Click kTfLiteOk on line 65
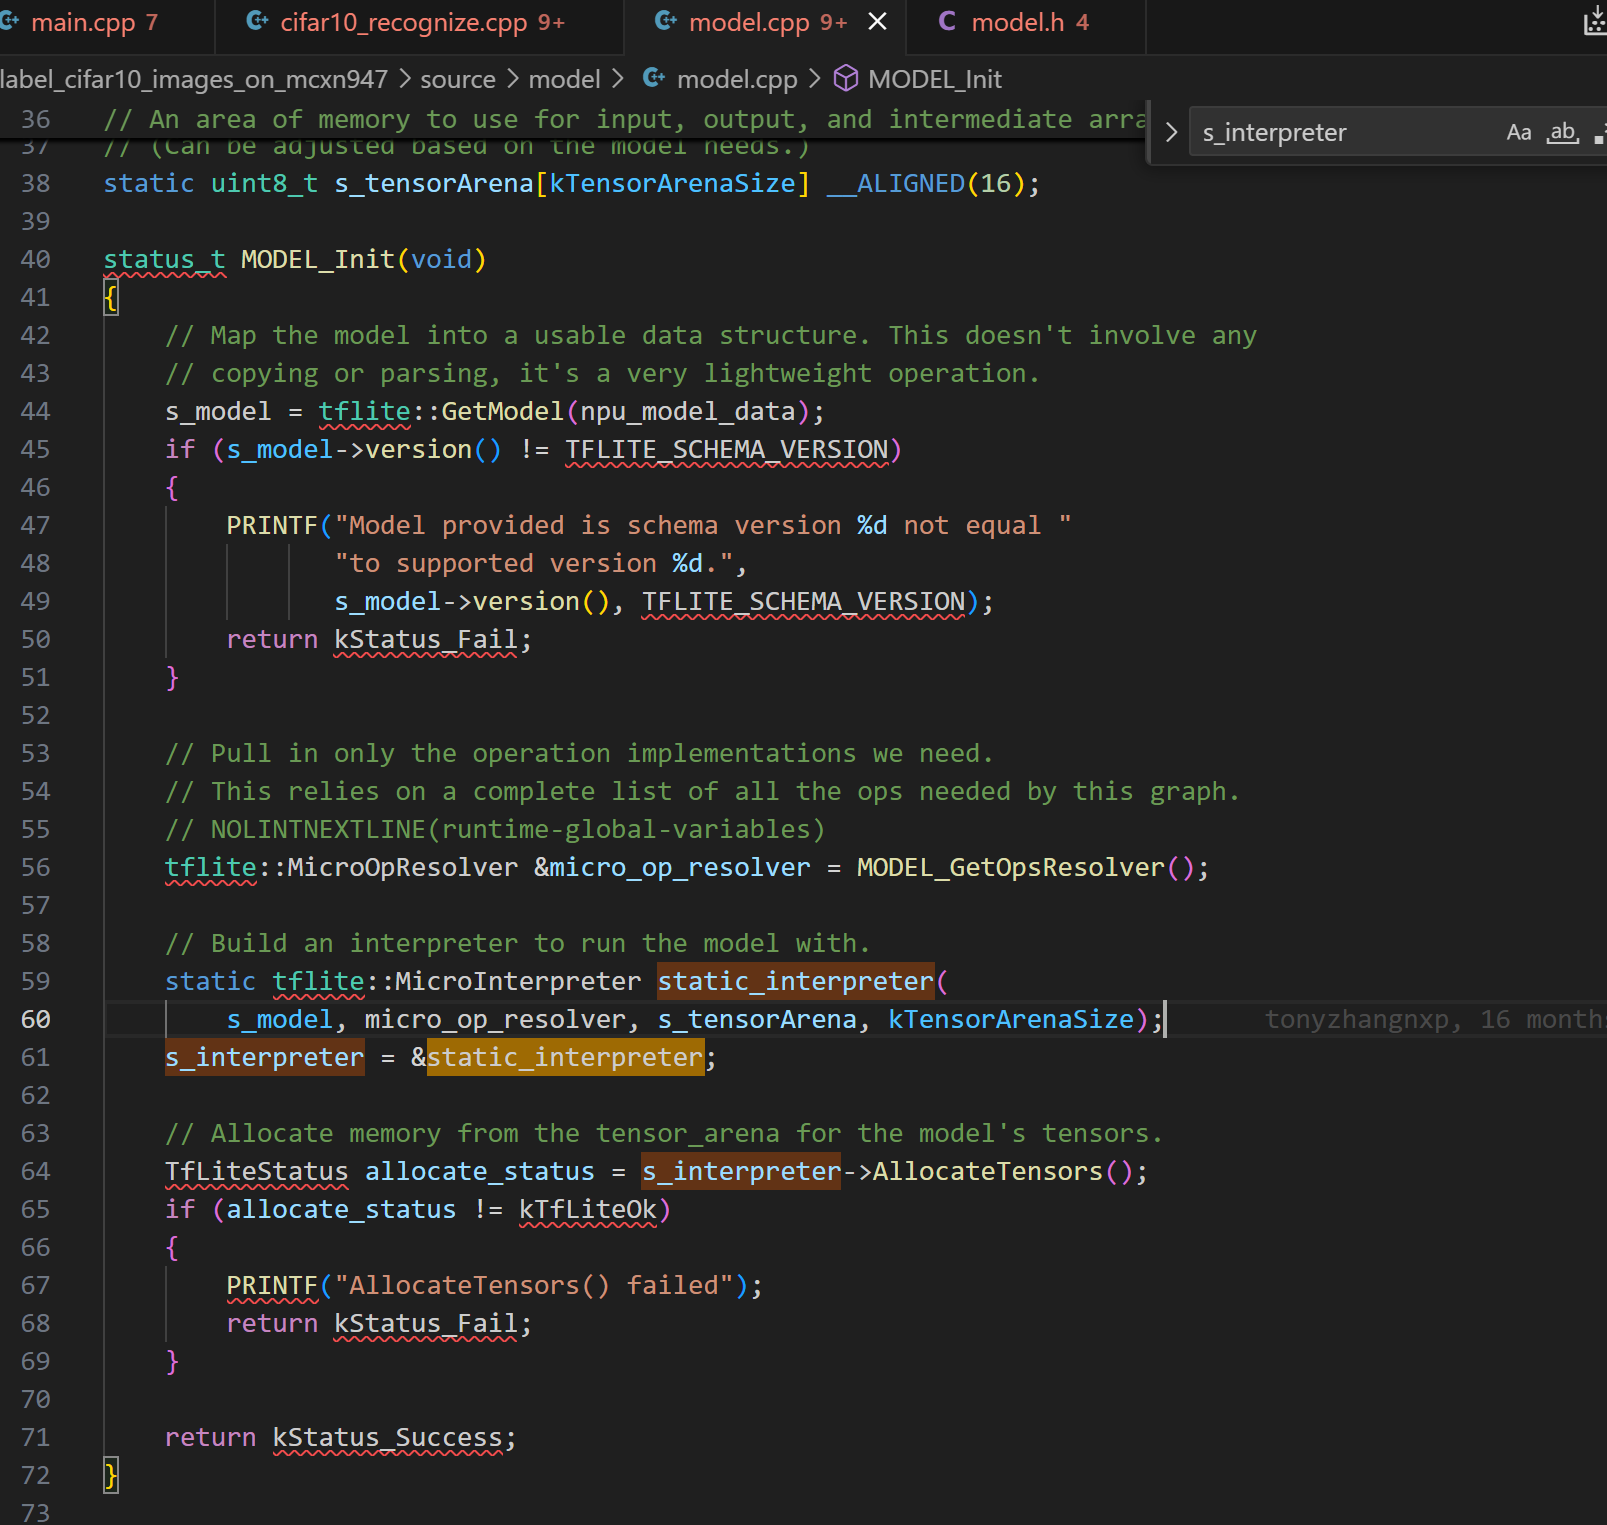Screen dimensions: 1607x1525 pos(588,1209)
